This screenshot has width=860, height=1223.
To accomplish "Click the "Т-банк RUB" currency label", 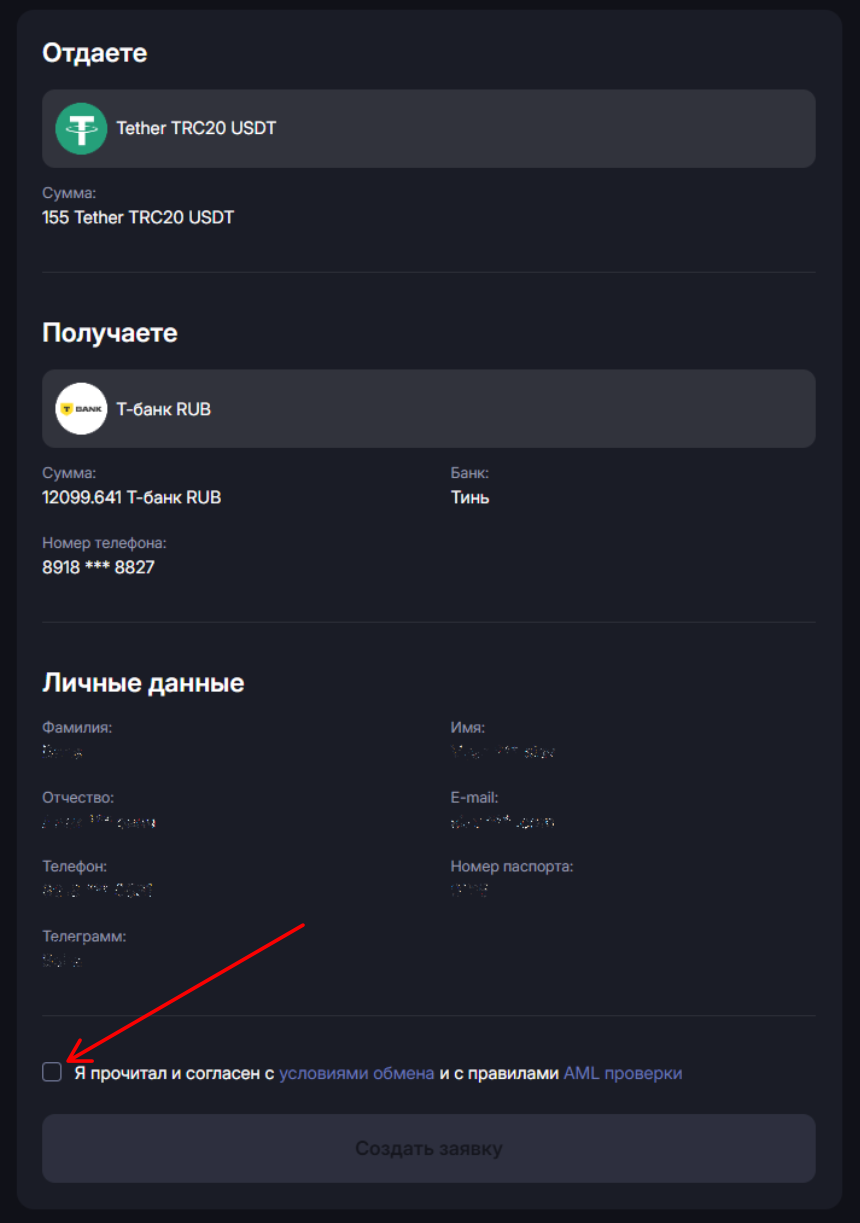I will [163, 409].
